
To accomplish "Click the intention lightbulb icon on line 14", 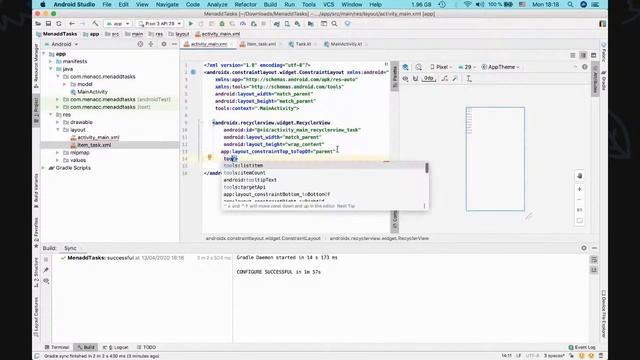I will click(x=209, y=157).
